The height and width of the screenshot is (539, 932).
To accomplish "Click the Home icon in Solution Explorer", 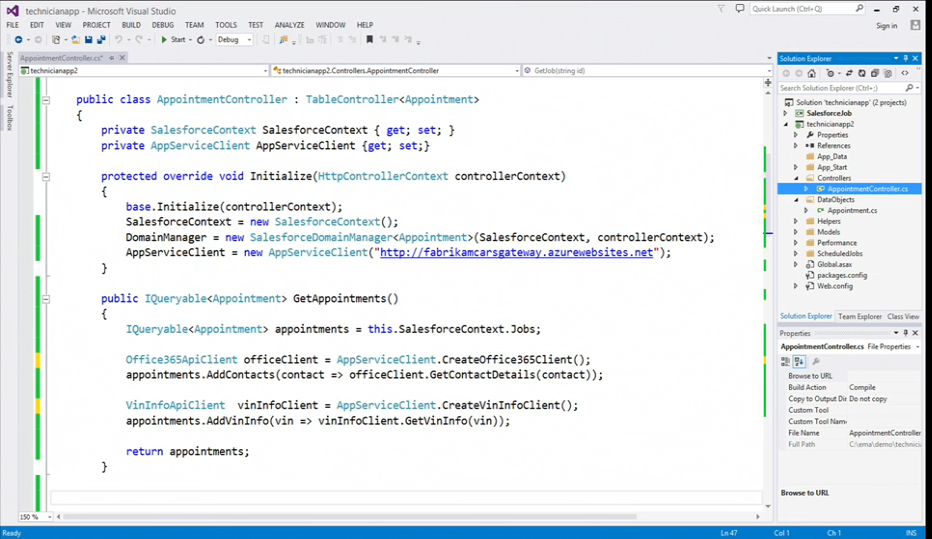I will pos(811,73).
